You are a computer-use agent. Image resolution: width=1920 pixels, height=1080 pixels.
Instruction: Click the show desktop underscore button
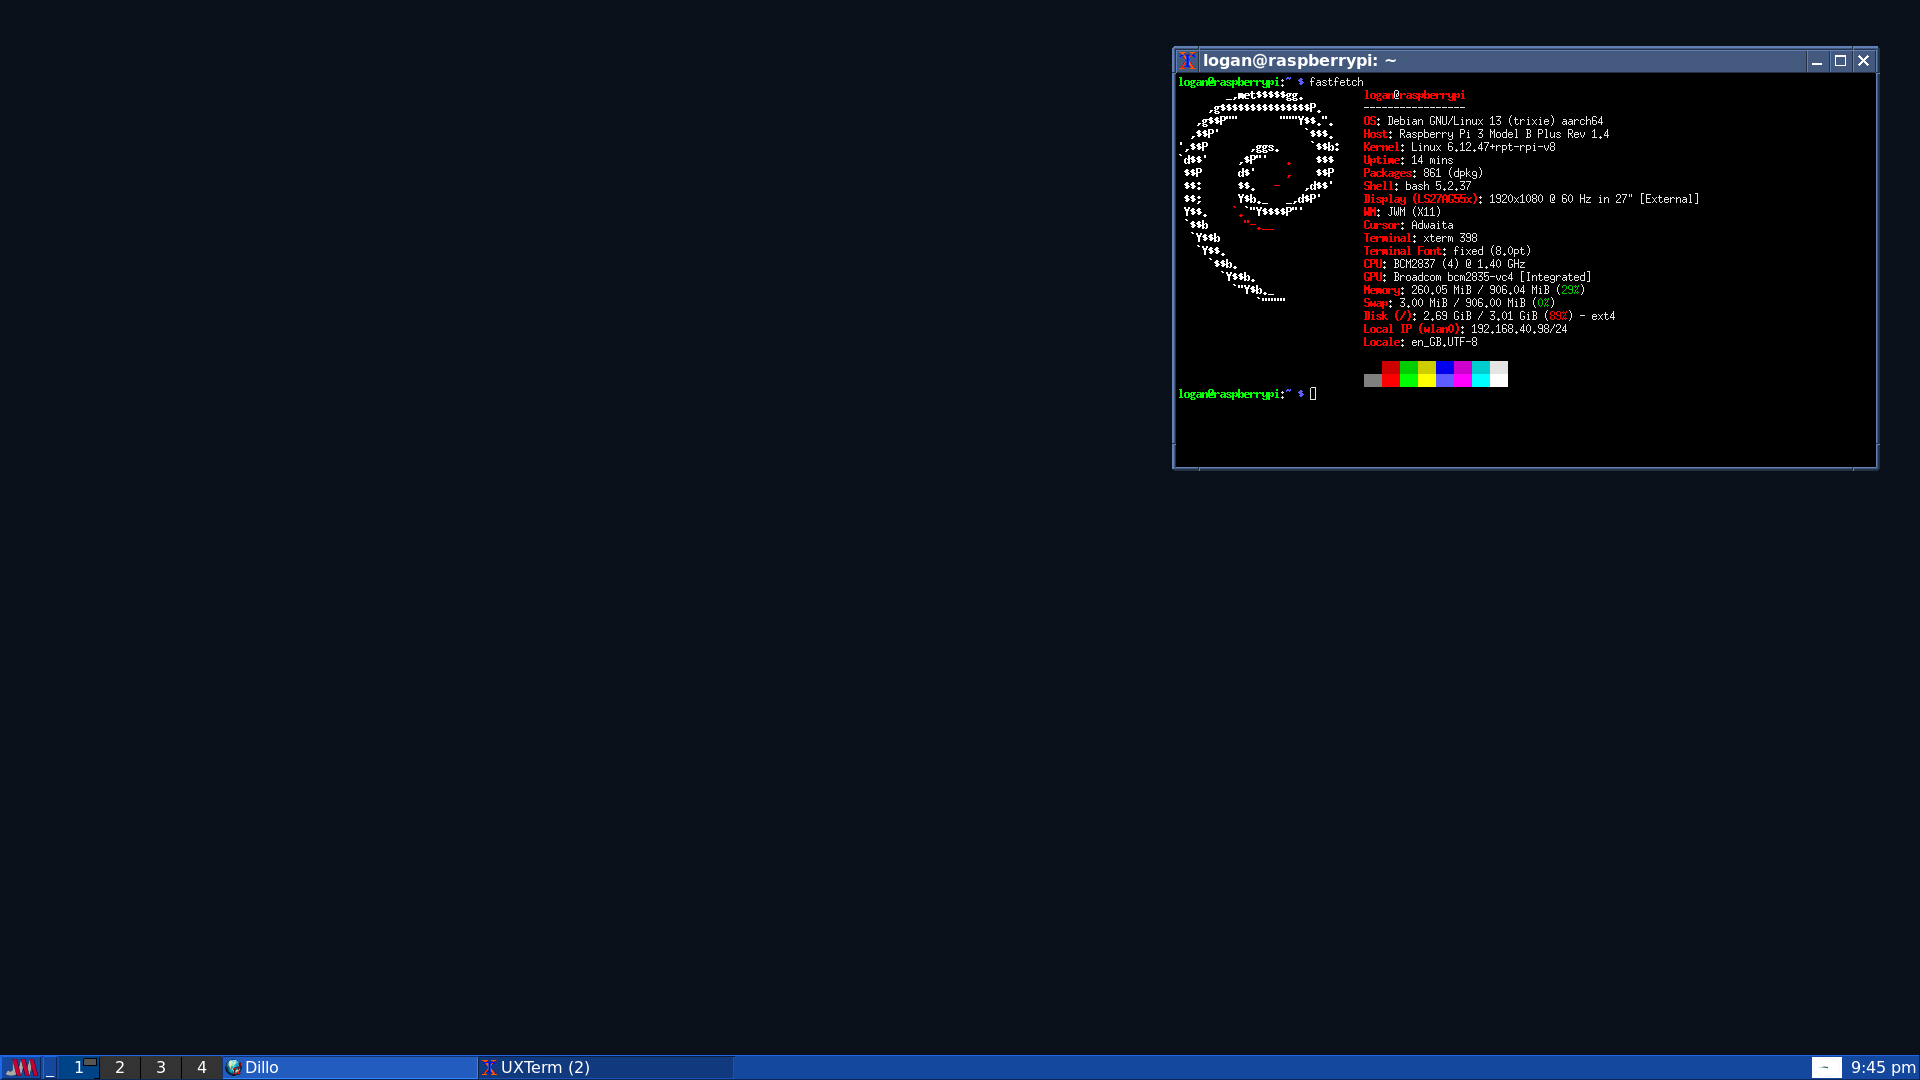point(50,1067)
